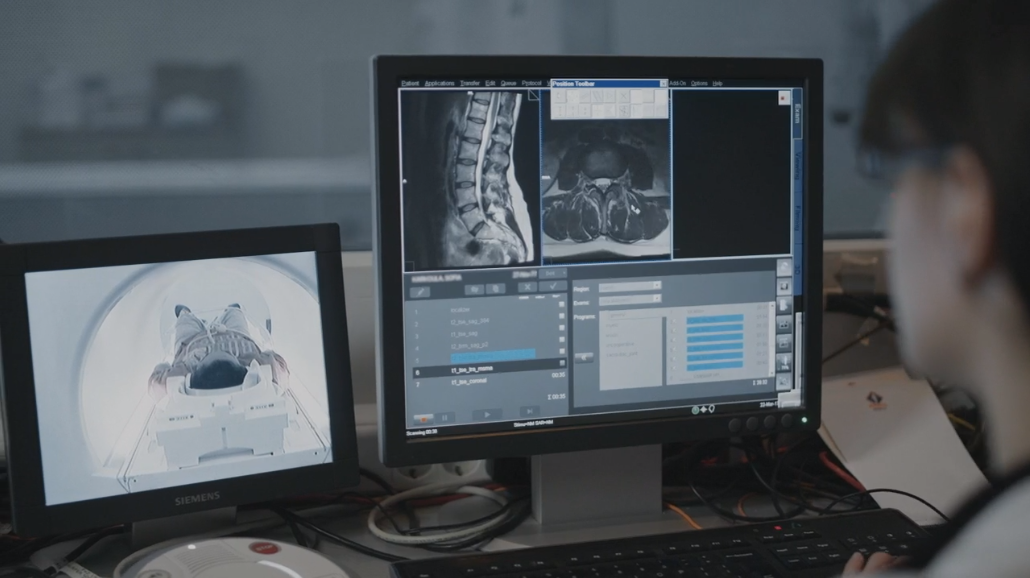Click the X cancel button above the protocol queue
Viewport: 1030px width, 578px height.
(x=527, y=287)
